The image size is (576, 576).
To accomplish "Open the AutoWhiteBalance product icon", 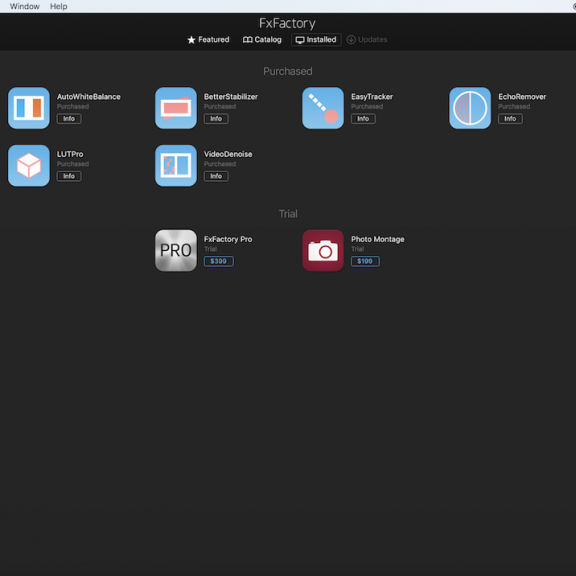I will tap(29, 108).
